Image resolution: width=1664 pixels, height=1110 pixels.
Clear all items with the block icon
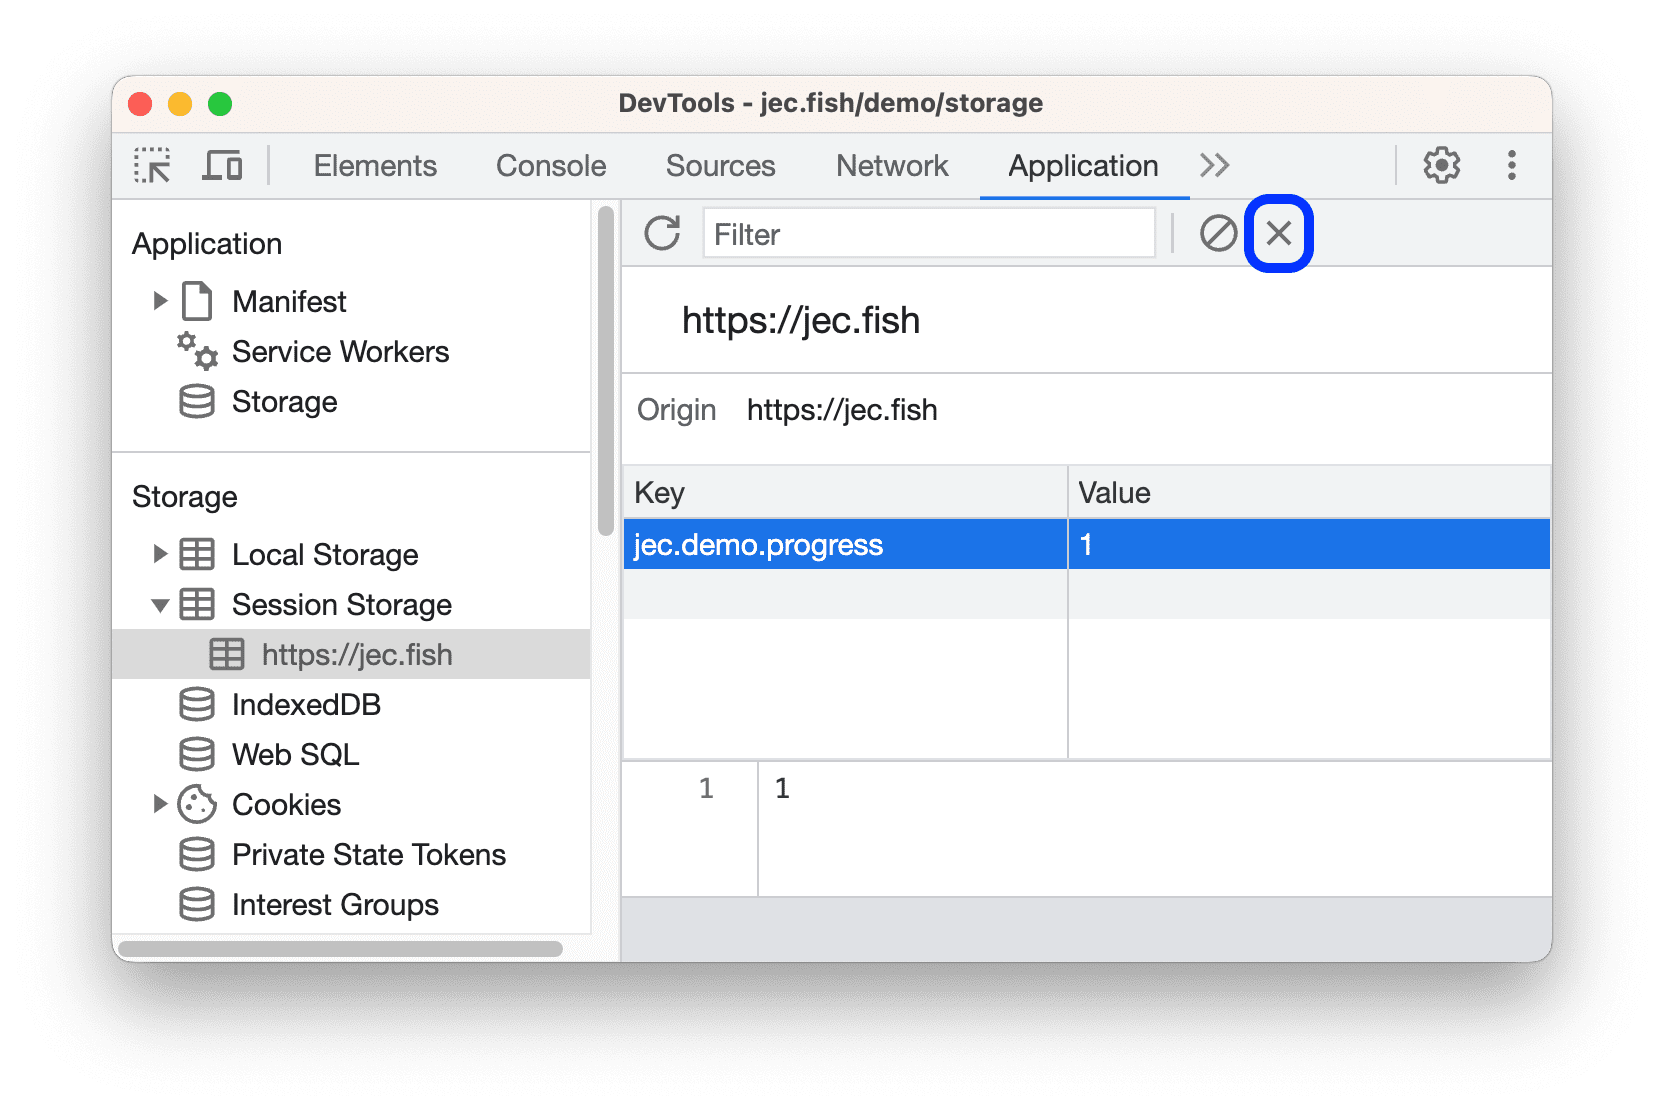[x=1218, y=233]
